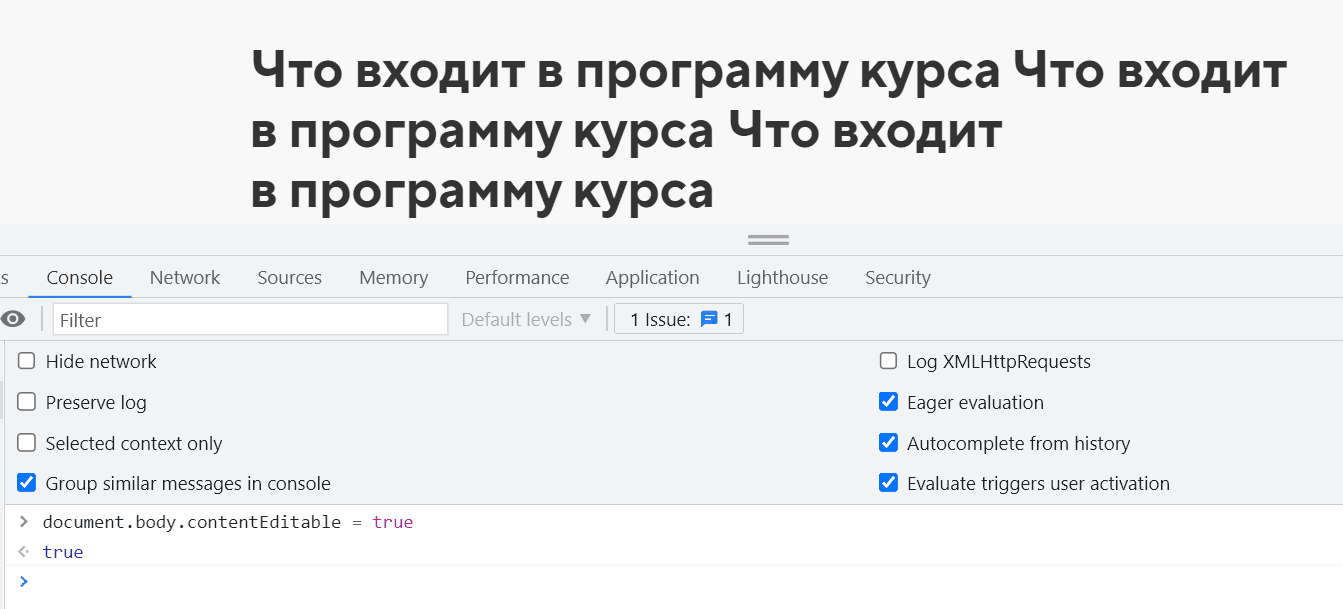This screenshot has width=1343, height=609.
Task: Switch to the Console tab
Action: point(80,278)
